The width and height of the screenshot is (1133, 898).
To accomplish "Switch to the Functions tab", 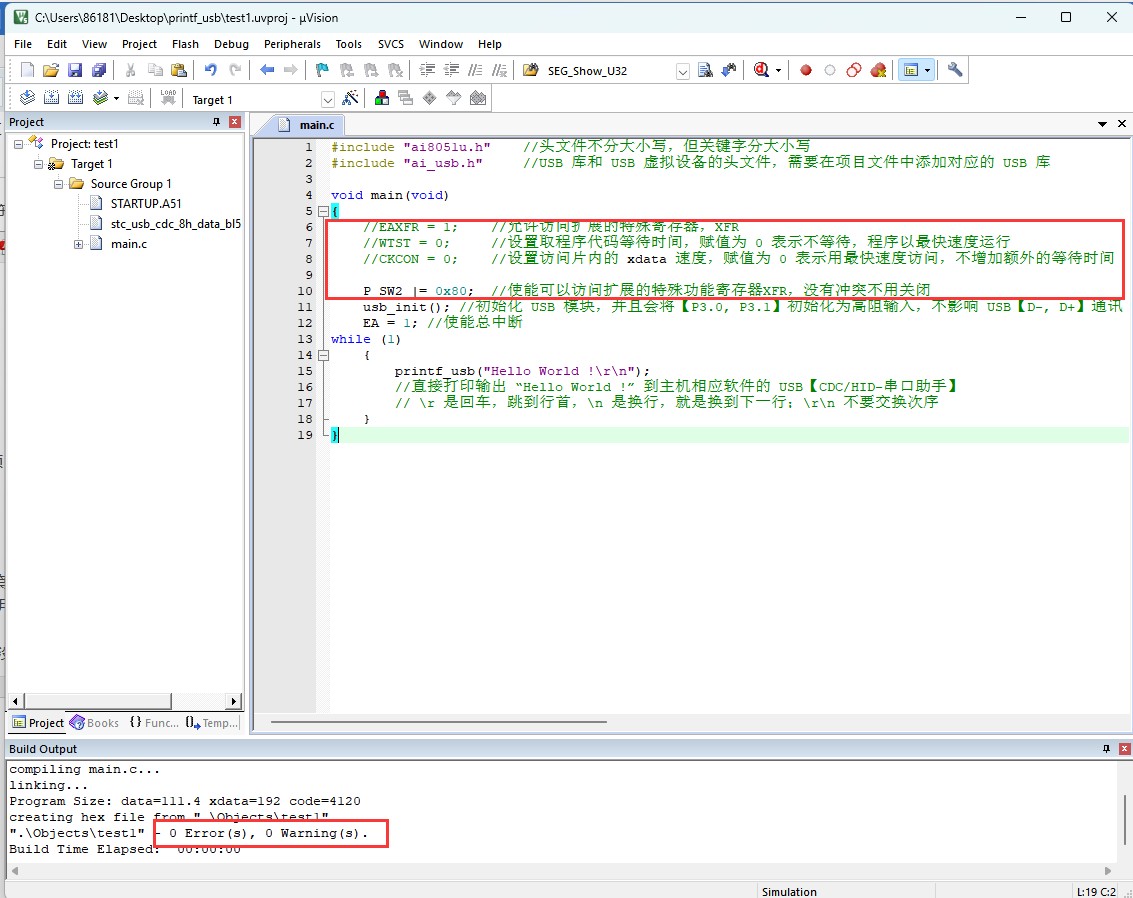I will (x=154, y=722).
